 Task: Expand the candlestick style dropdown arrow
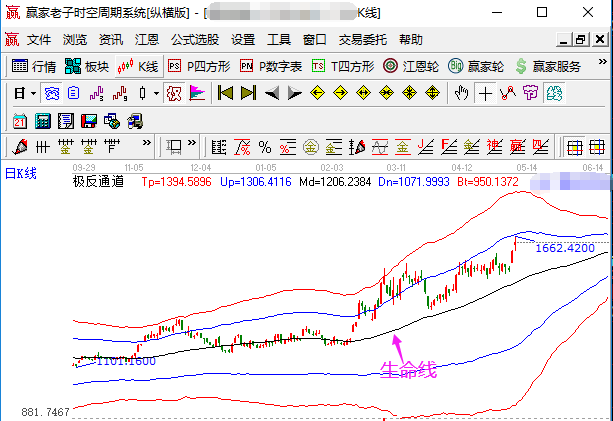tap(155, 93)
